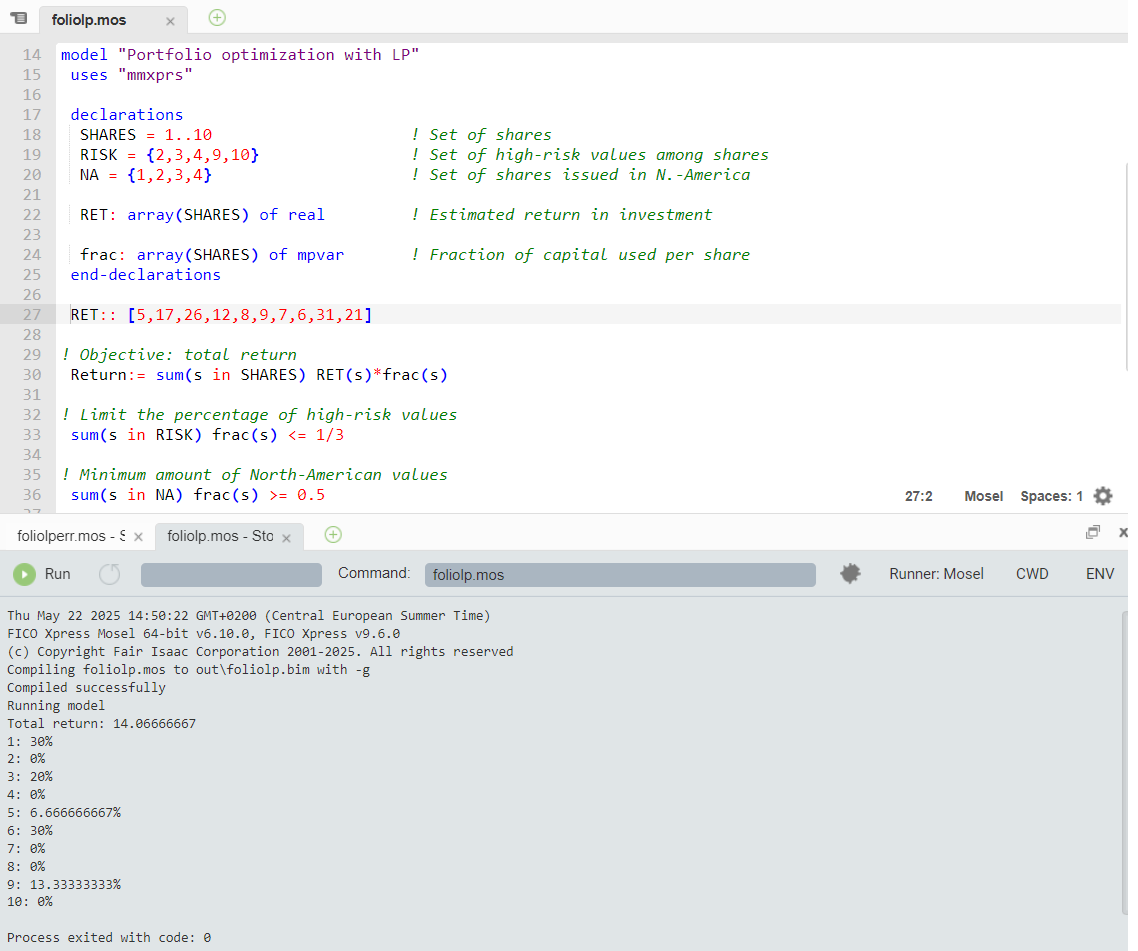Add new editor tab with plus icon
This screenshot has width=1138, height=951.
tap(217, 17)
